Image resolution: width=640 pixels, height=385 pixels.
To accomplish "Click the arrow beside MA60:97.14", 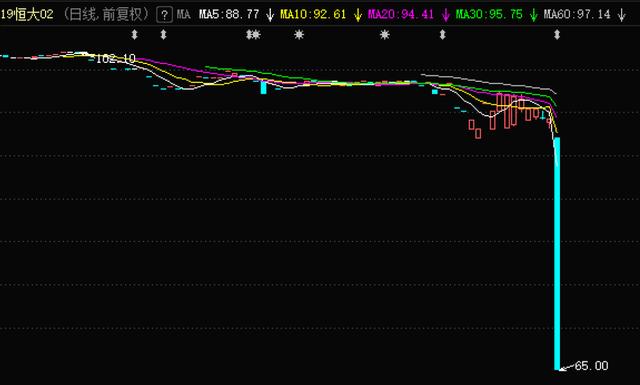I will pyautogui.click(x=621, y=15).
